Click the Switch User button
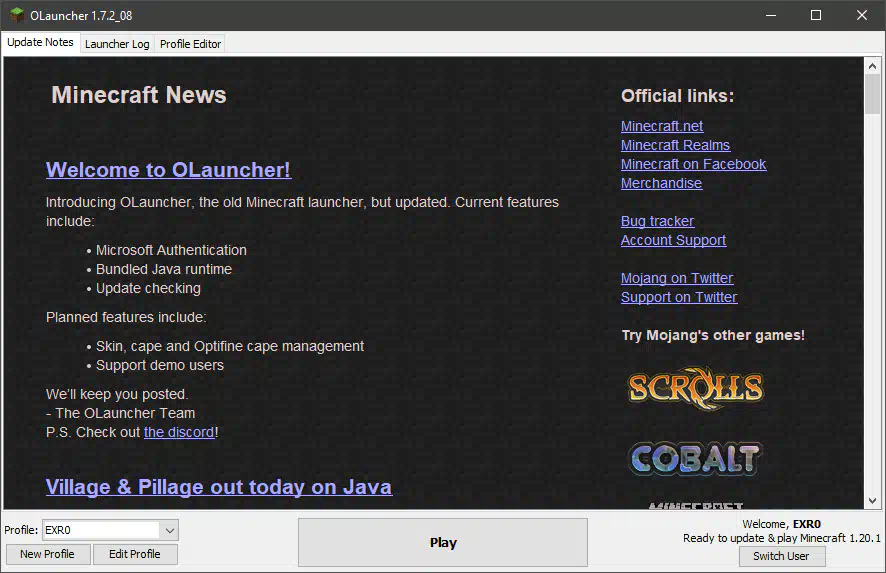The width and height of the screenshot is (886, 573). [x=781, y=556]
